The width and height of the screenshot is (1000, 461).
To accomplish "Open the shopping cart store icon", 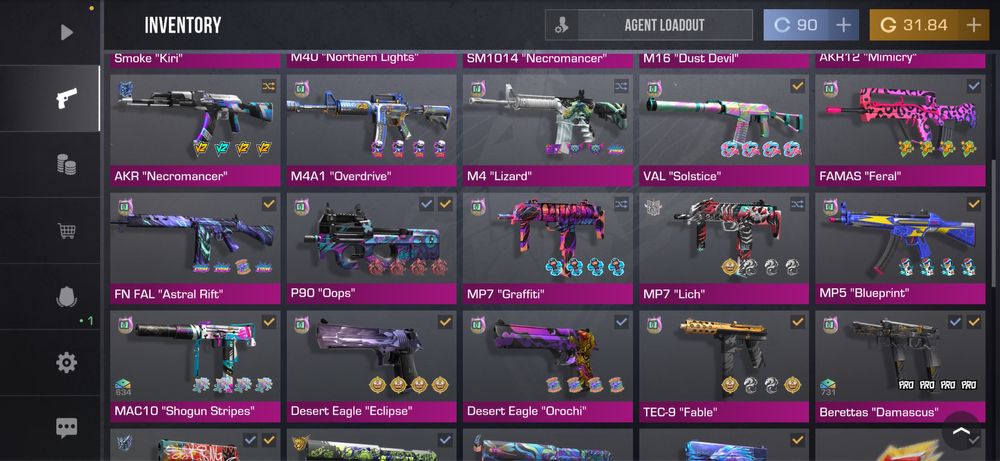I will [x=66, y=231].
